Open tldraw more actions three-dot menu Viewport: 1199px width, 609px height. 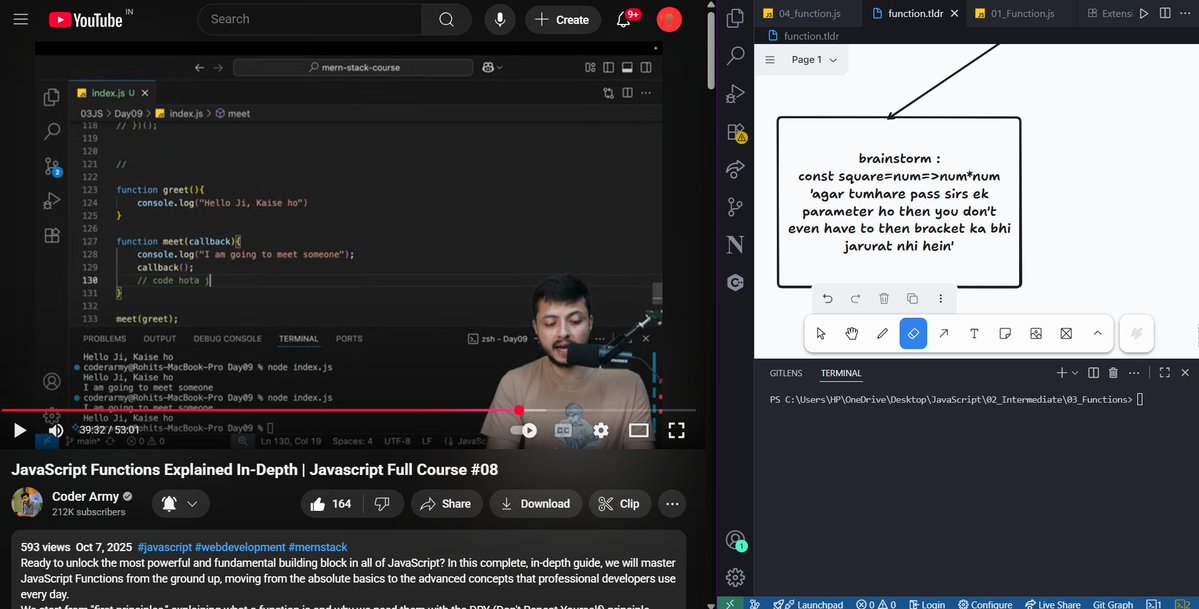coord(941,298)
